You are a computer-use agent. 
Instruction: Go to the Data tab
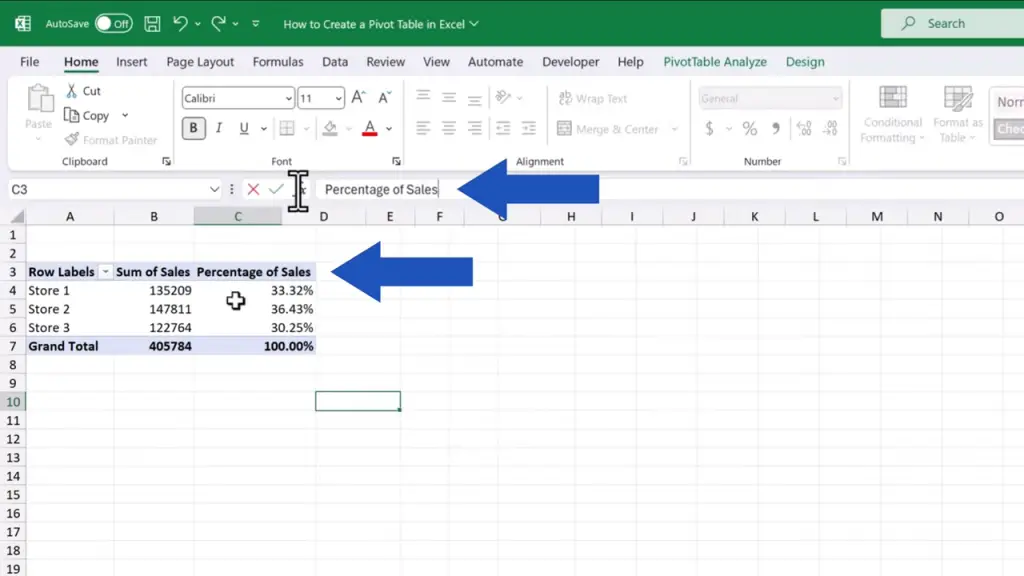click(x=335, y=62)
